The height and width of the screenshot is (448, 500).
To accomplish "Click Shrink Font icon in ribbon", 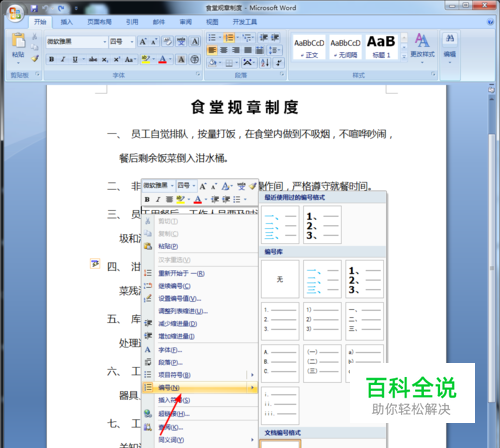I will pos(154,42).
